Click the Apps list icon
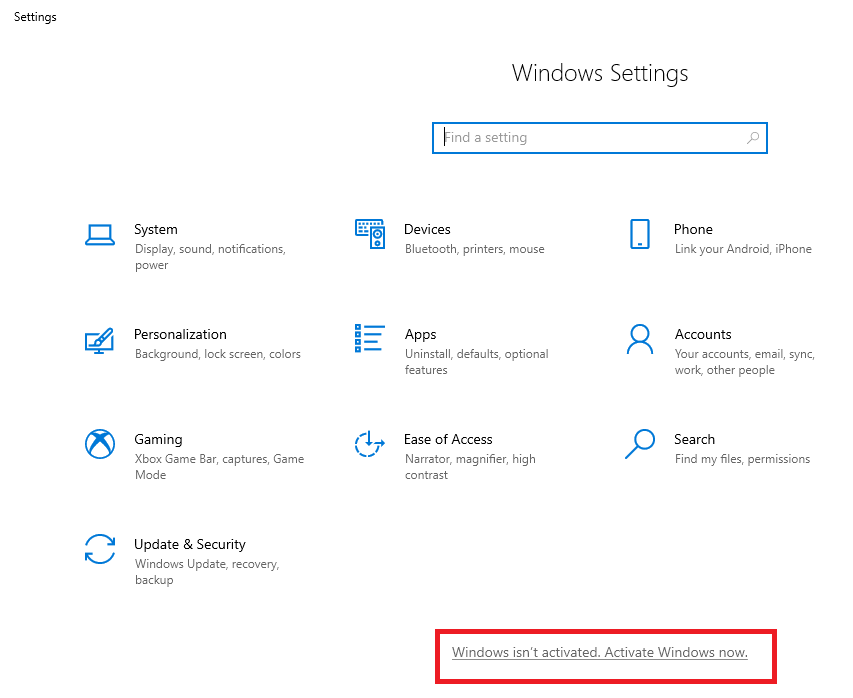Screen dimensions: 853x698 click(x=370, y=339)
